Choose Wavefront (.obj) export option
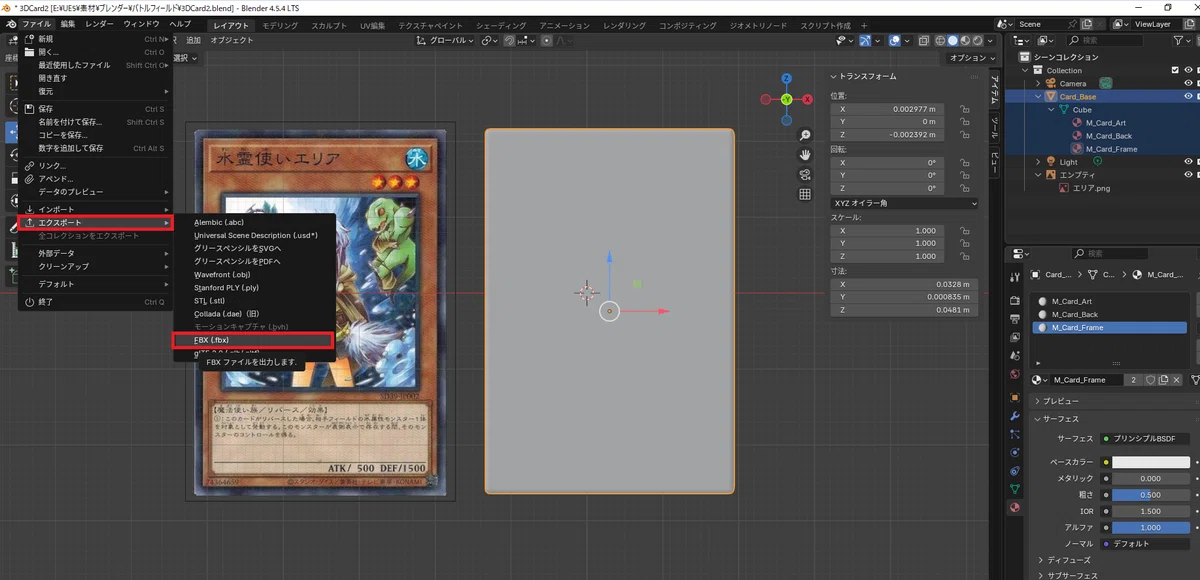 254,274
